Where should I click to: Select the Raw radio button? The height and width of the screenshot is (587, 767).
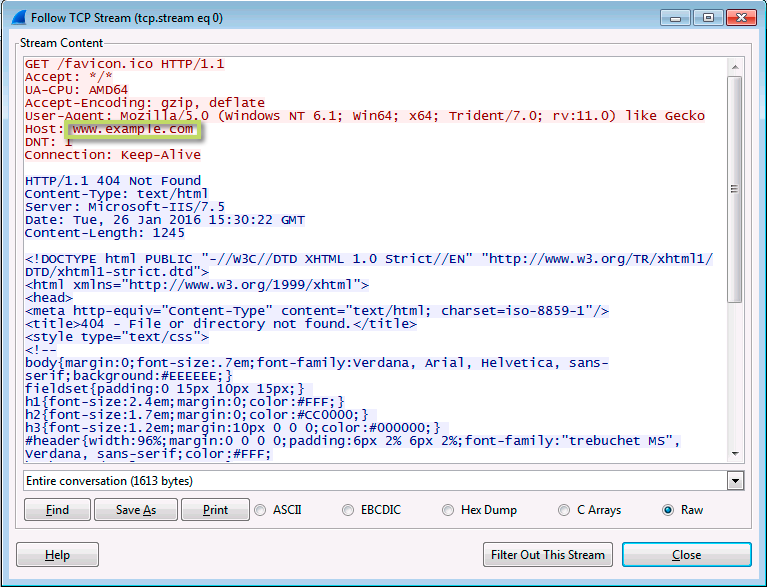[668, 510]
